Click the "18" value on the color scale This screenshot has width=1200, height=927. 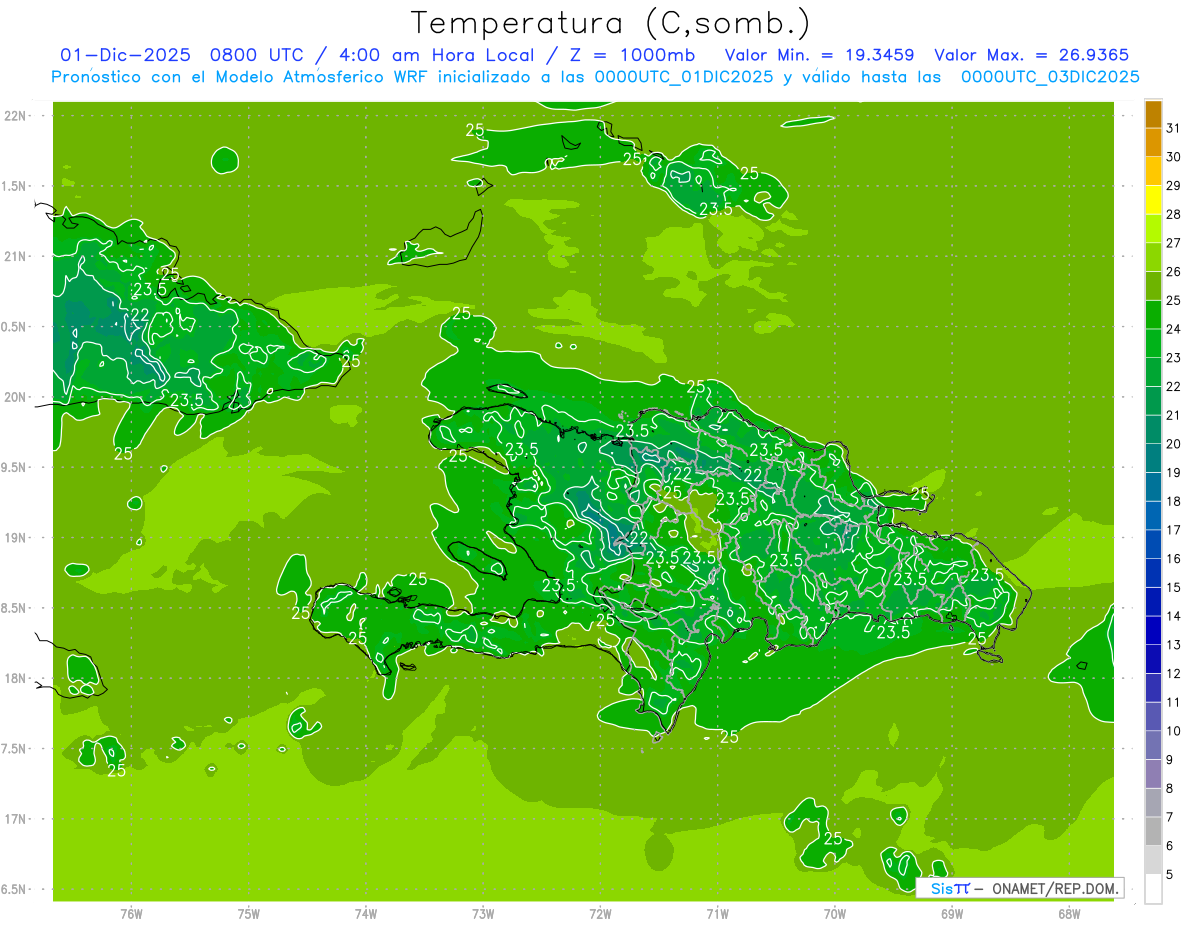point(1174,501)
